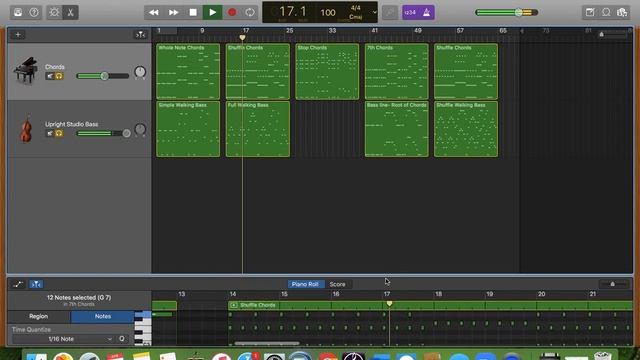Select the Simple Walking Bass region
640x360 pixels.
(188, 129)
